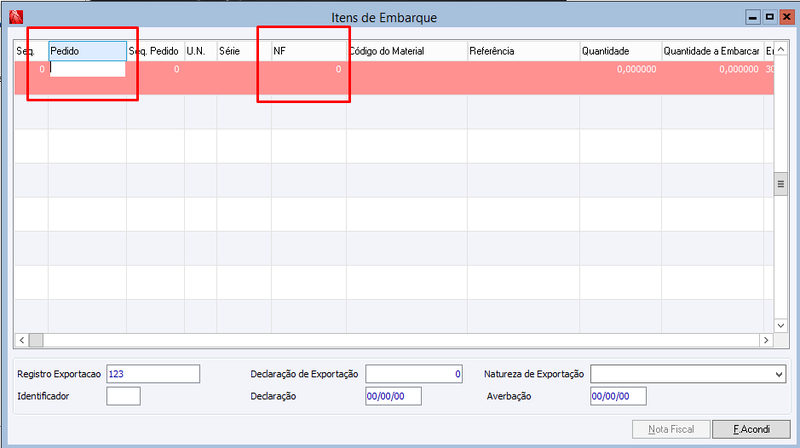Click the vertical scrollbar thumb

(x=781, y=184)
